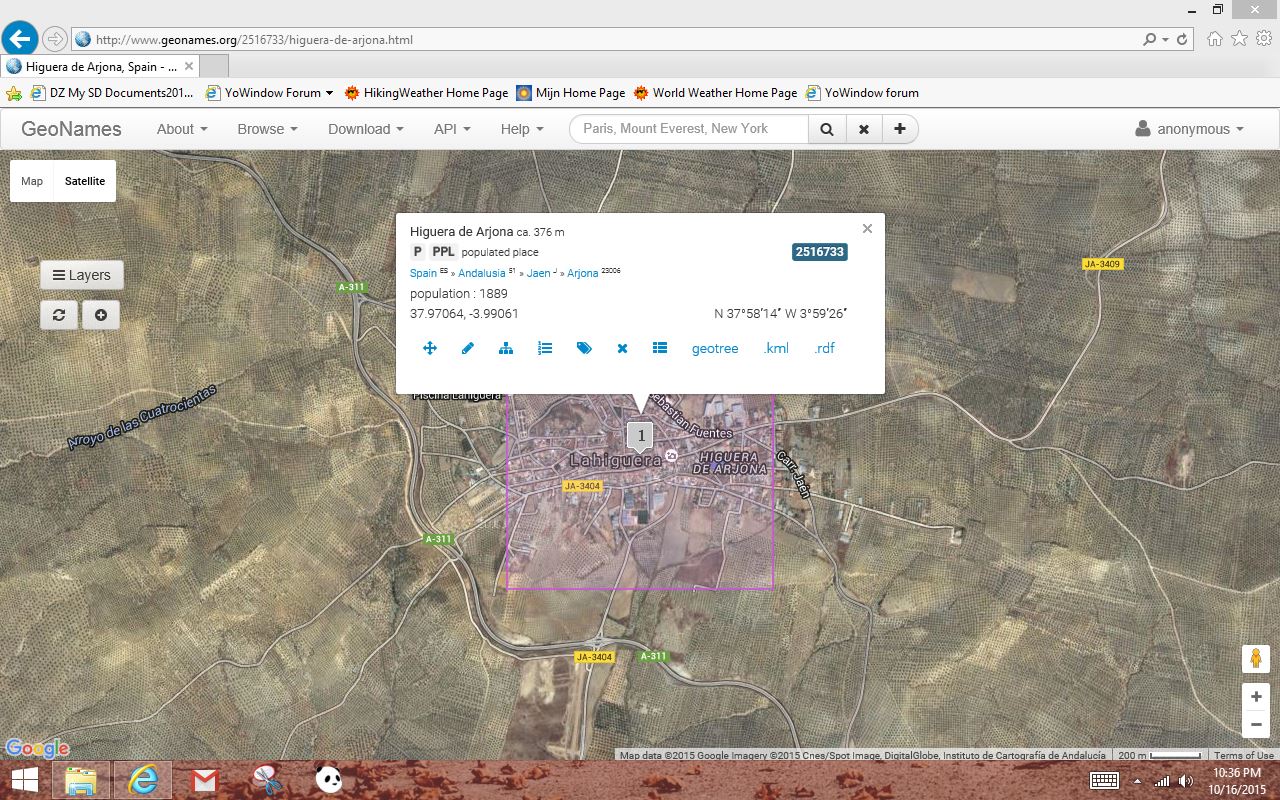
Task: Expand the Browse dropdown menu
Action: 267,129
